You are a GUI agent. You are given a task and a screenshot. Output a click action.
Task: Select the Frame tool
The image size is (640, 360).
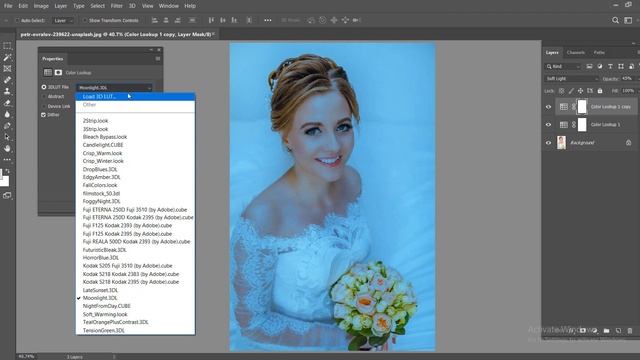(x=7, y=69)
